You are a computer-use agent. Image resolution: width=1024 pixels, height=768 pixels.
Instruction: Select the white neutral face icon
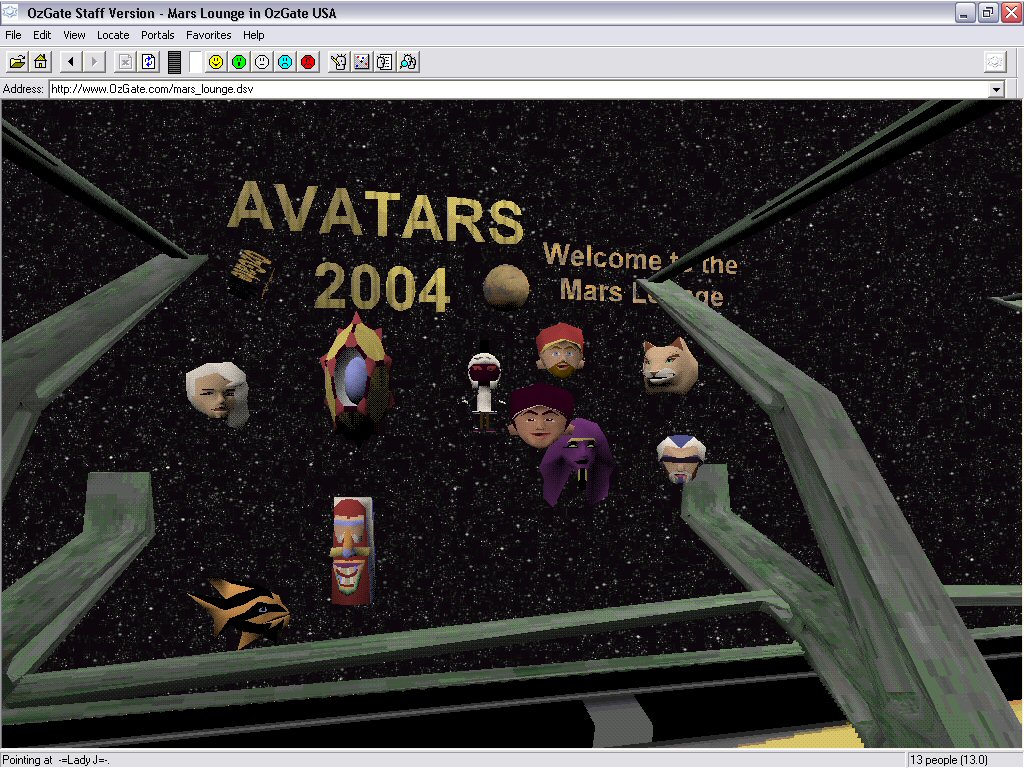pyautogui.click(x=262, y=62)
